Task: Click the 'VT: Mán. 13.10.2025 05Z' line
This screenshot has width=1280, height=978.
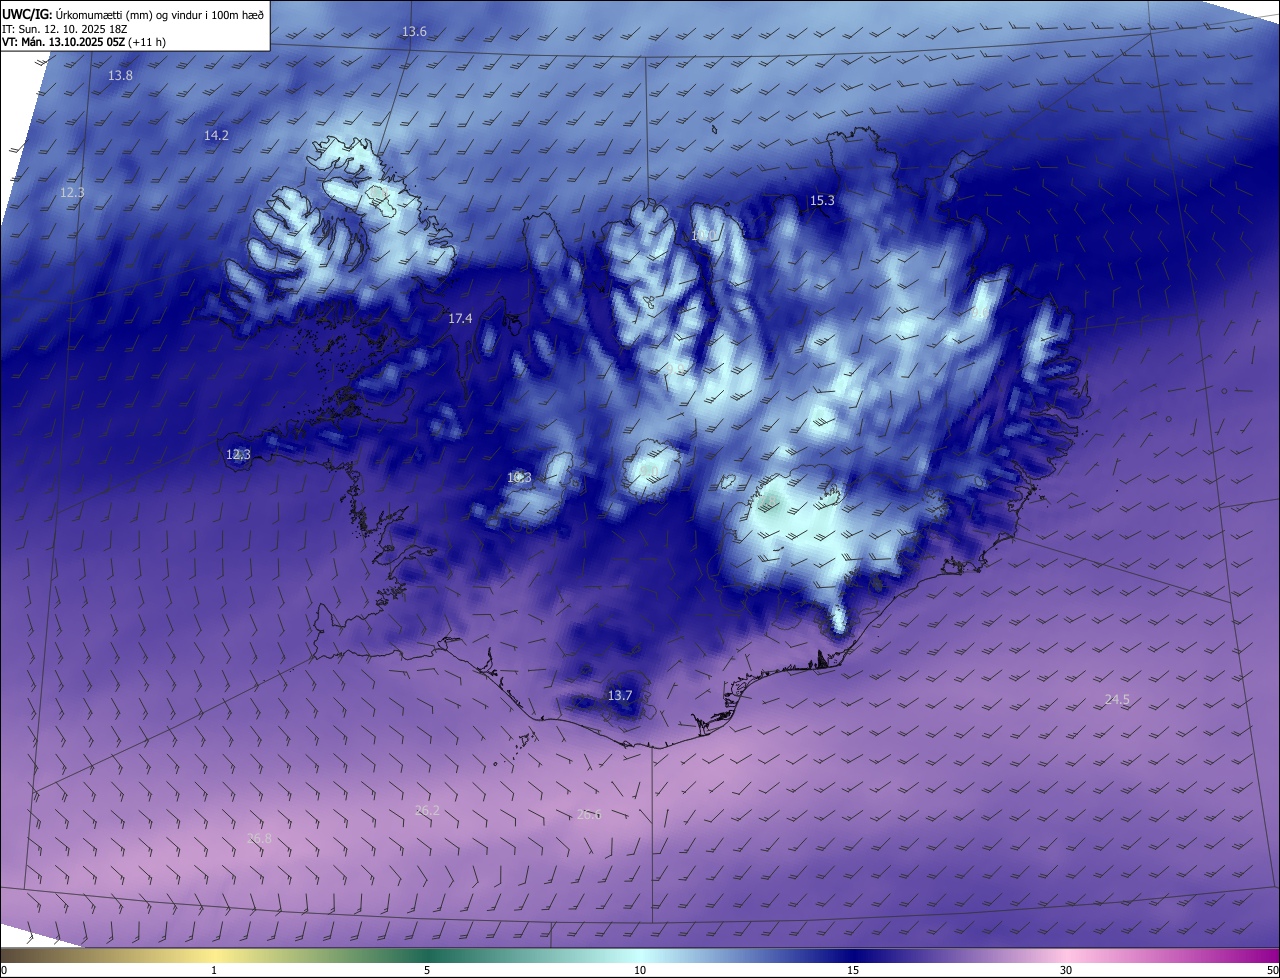Action: pyautogui.click(x=84, y=42)
